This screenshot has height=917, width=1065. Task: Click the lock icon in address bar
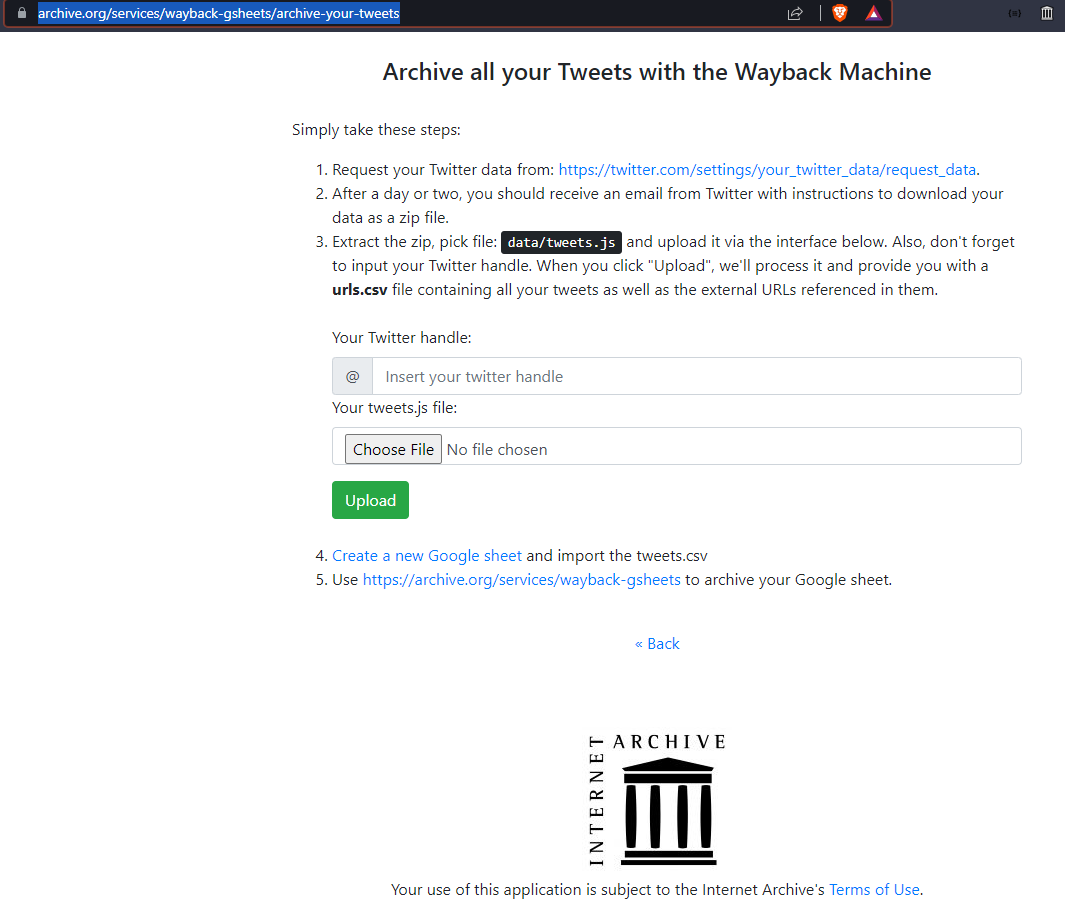(x=22, y=13)
